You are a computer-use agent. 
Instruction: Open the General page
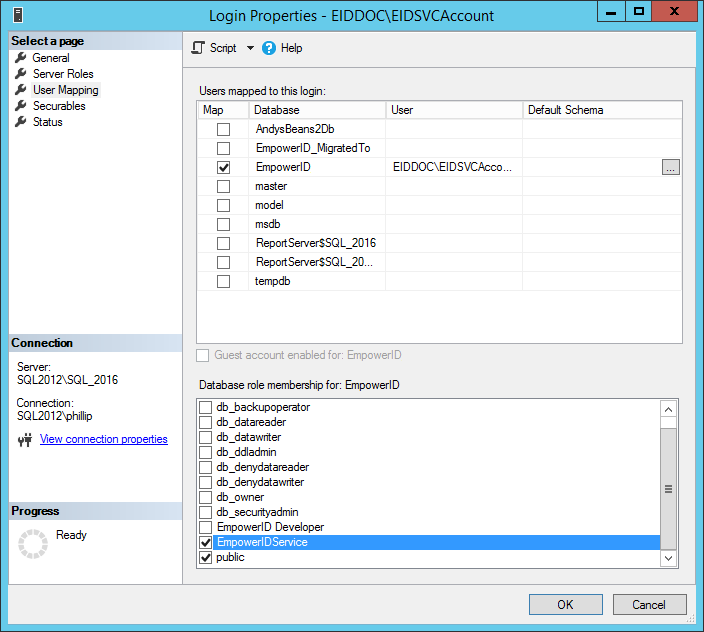pos(51,58)
